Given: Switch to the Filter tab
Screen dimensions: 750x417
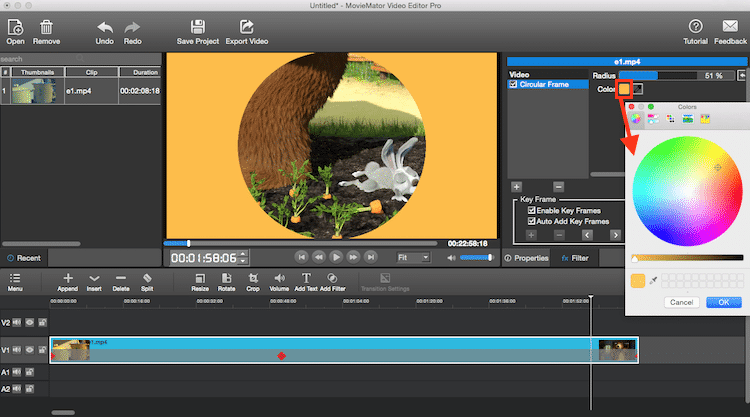Looking at the screenshot, I should tap(575, 258).
